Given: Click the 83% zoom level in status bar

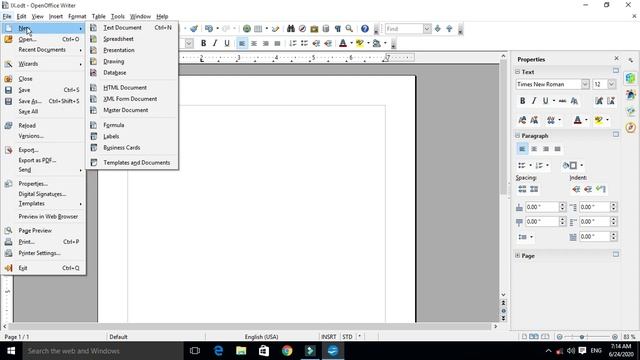Looking at the screenshot, I should [x=629, y=337].
